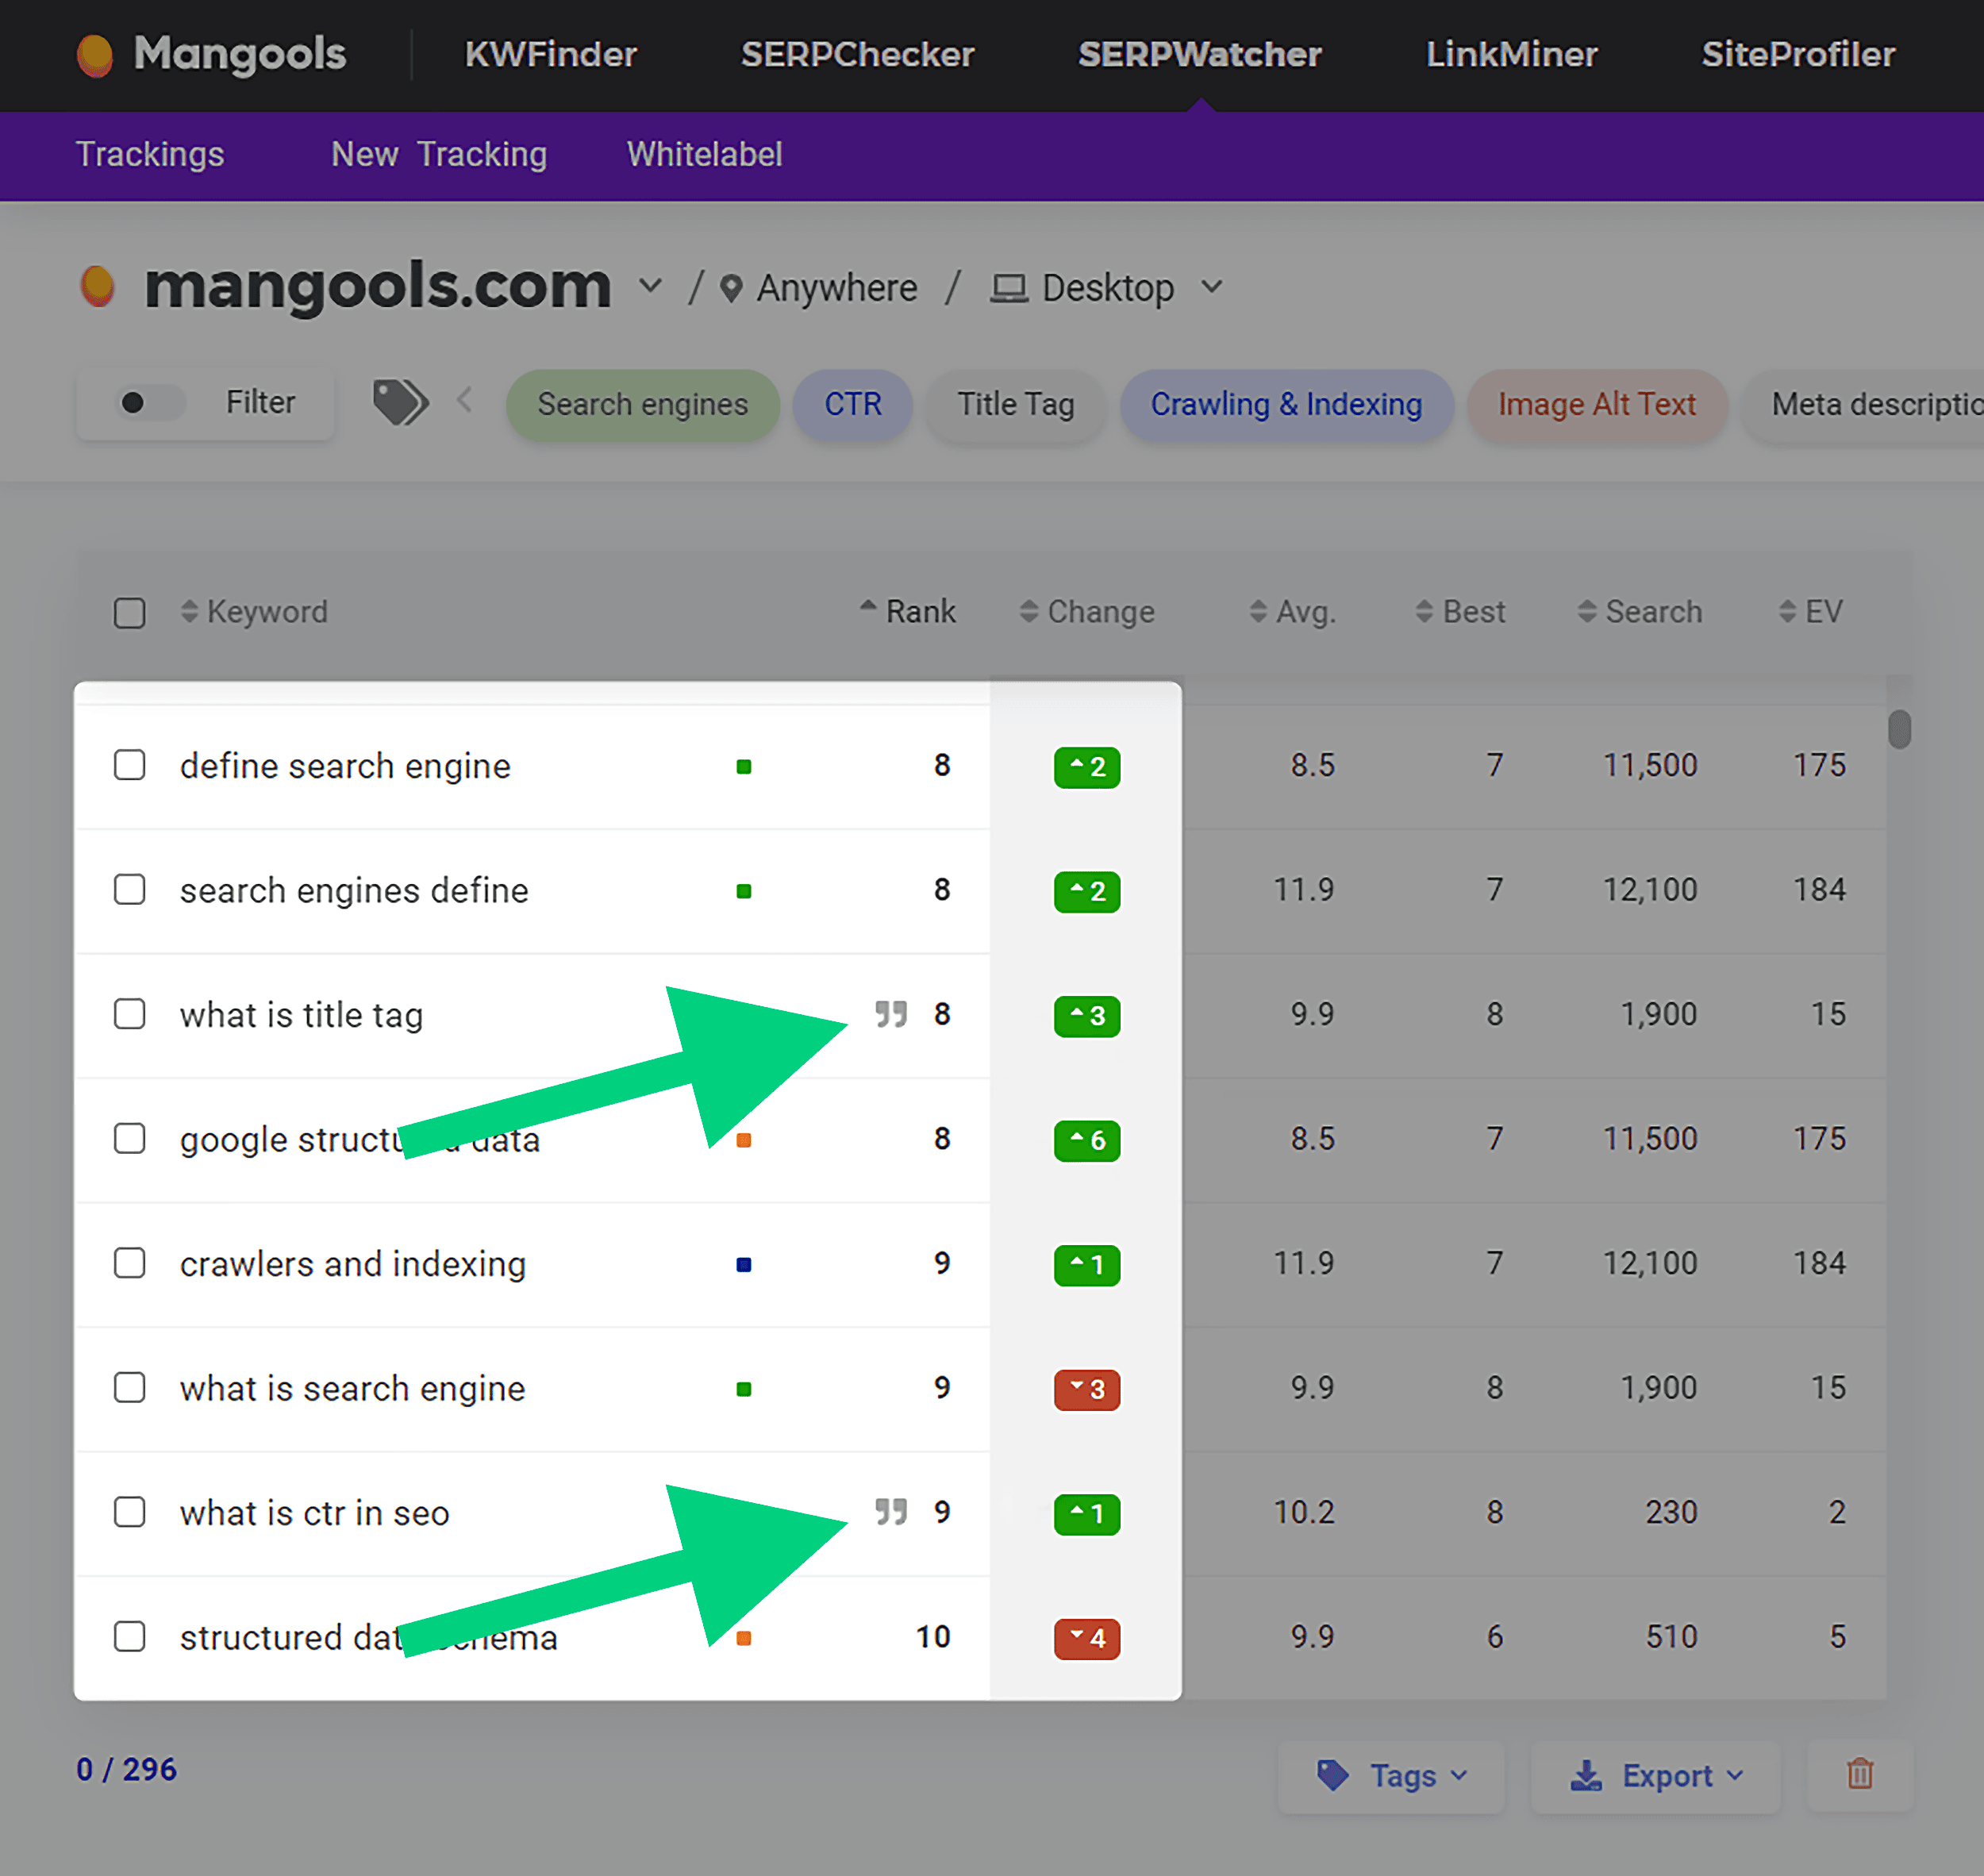Enable the Filter toggle switch
The width and height of the screenshot is (1984, 1876).
pyautogui.click(x=146, y=402)
